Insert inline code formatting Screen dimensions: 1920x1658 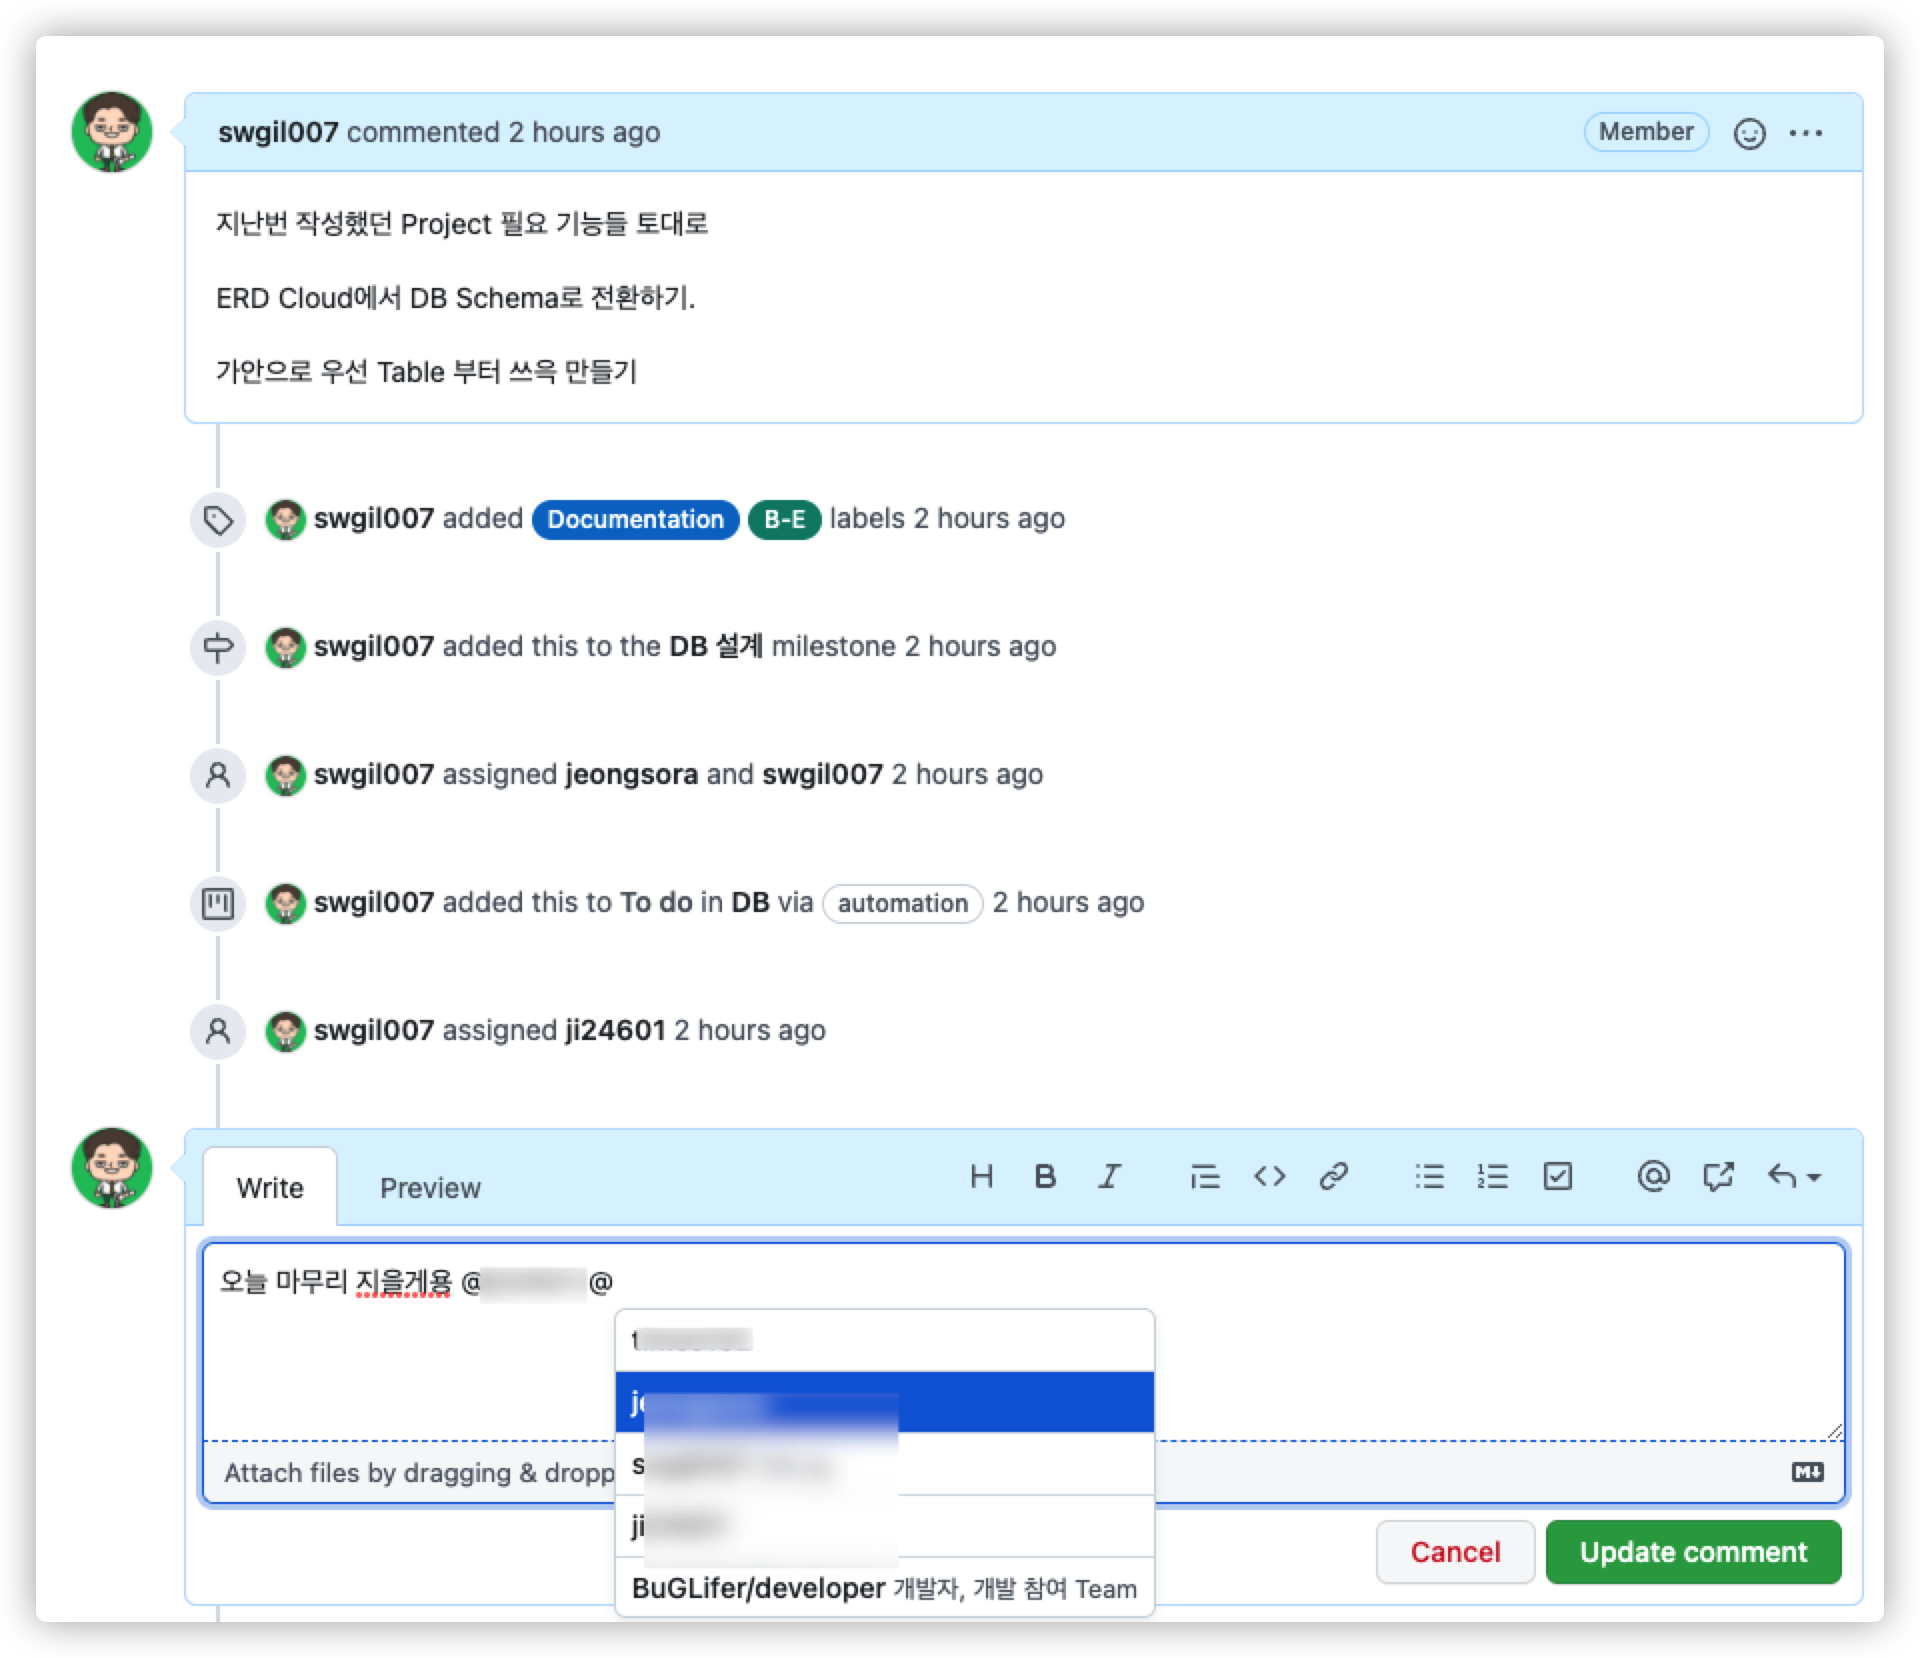tap(1270, 1177)
